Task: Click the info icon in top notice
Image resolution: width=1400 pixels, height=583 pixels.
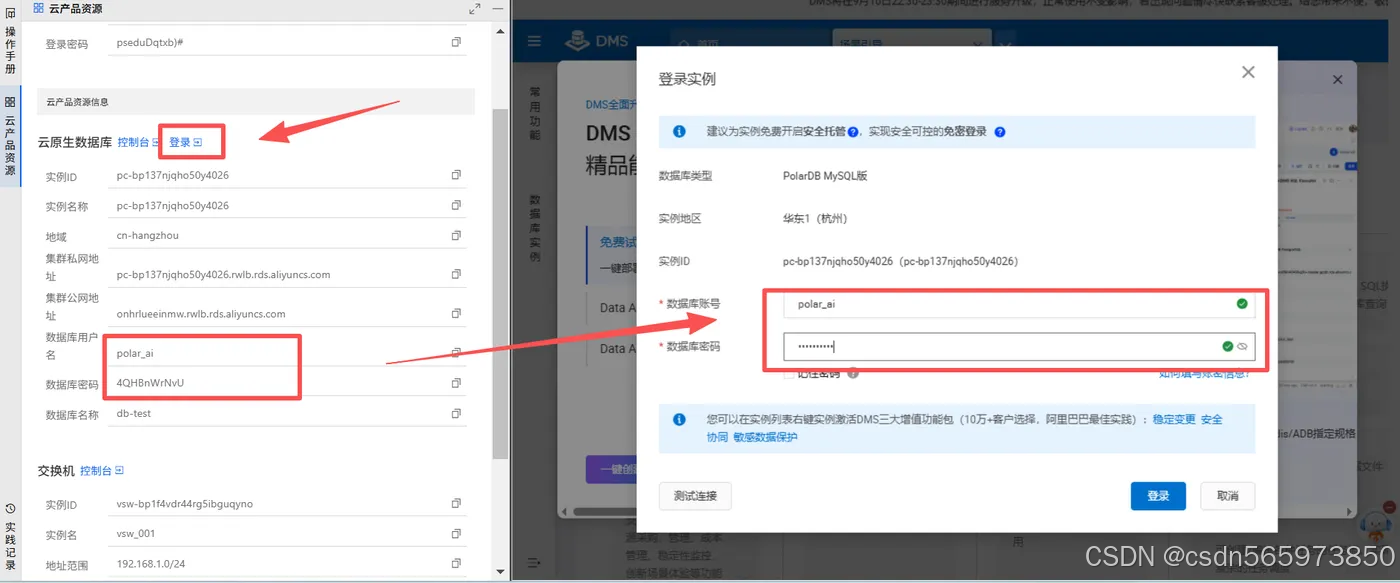Action: [x=680, y=132]
